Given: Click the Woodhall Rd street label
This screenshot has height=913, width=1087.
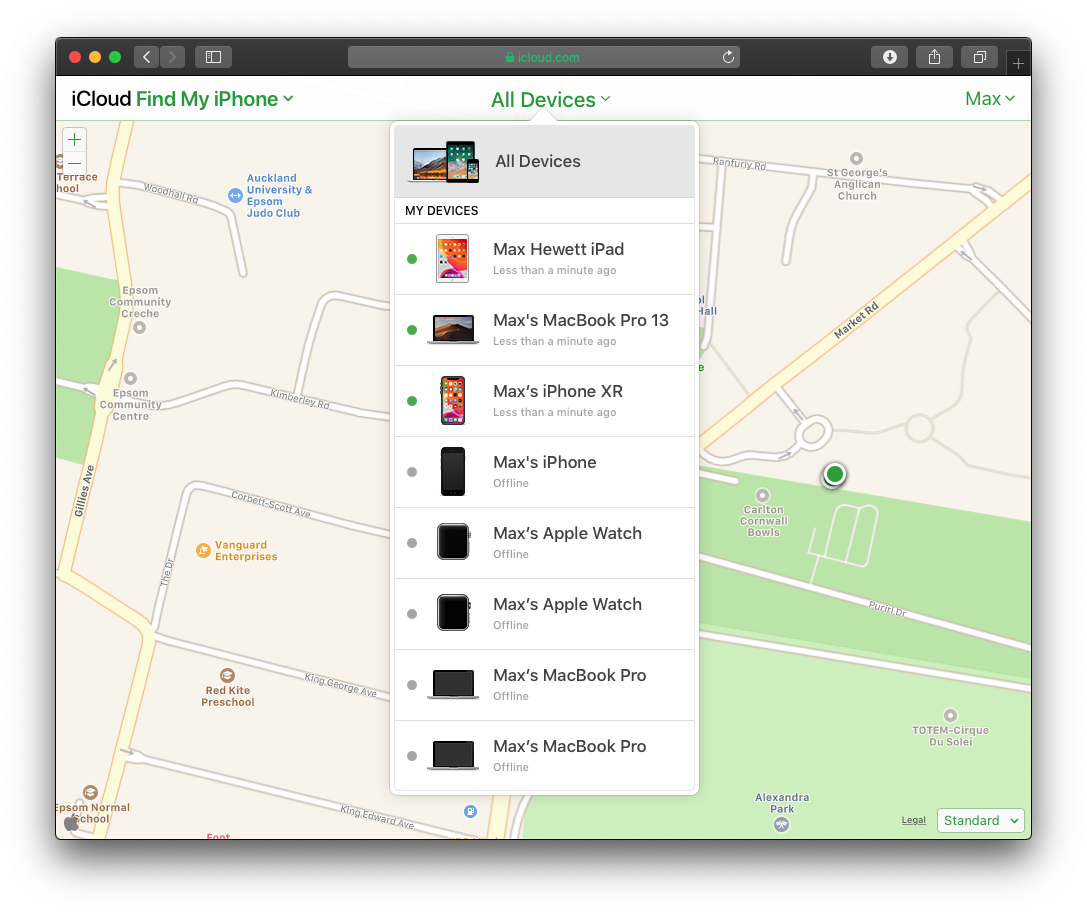Looking at the screenshot, I should tap(171, 193).
